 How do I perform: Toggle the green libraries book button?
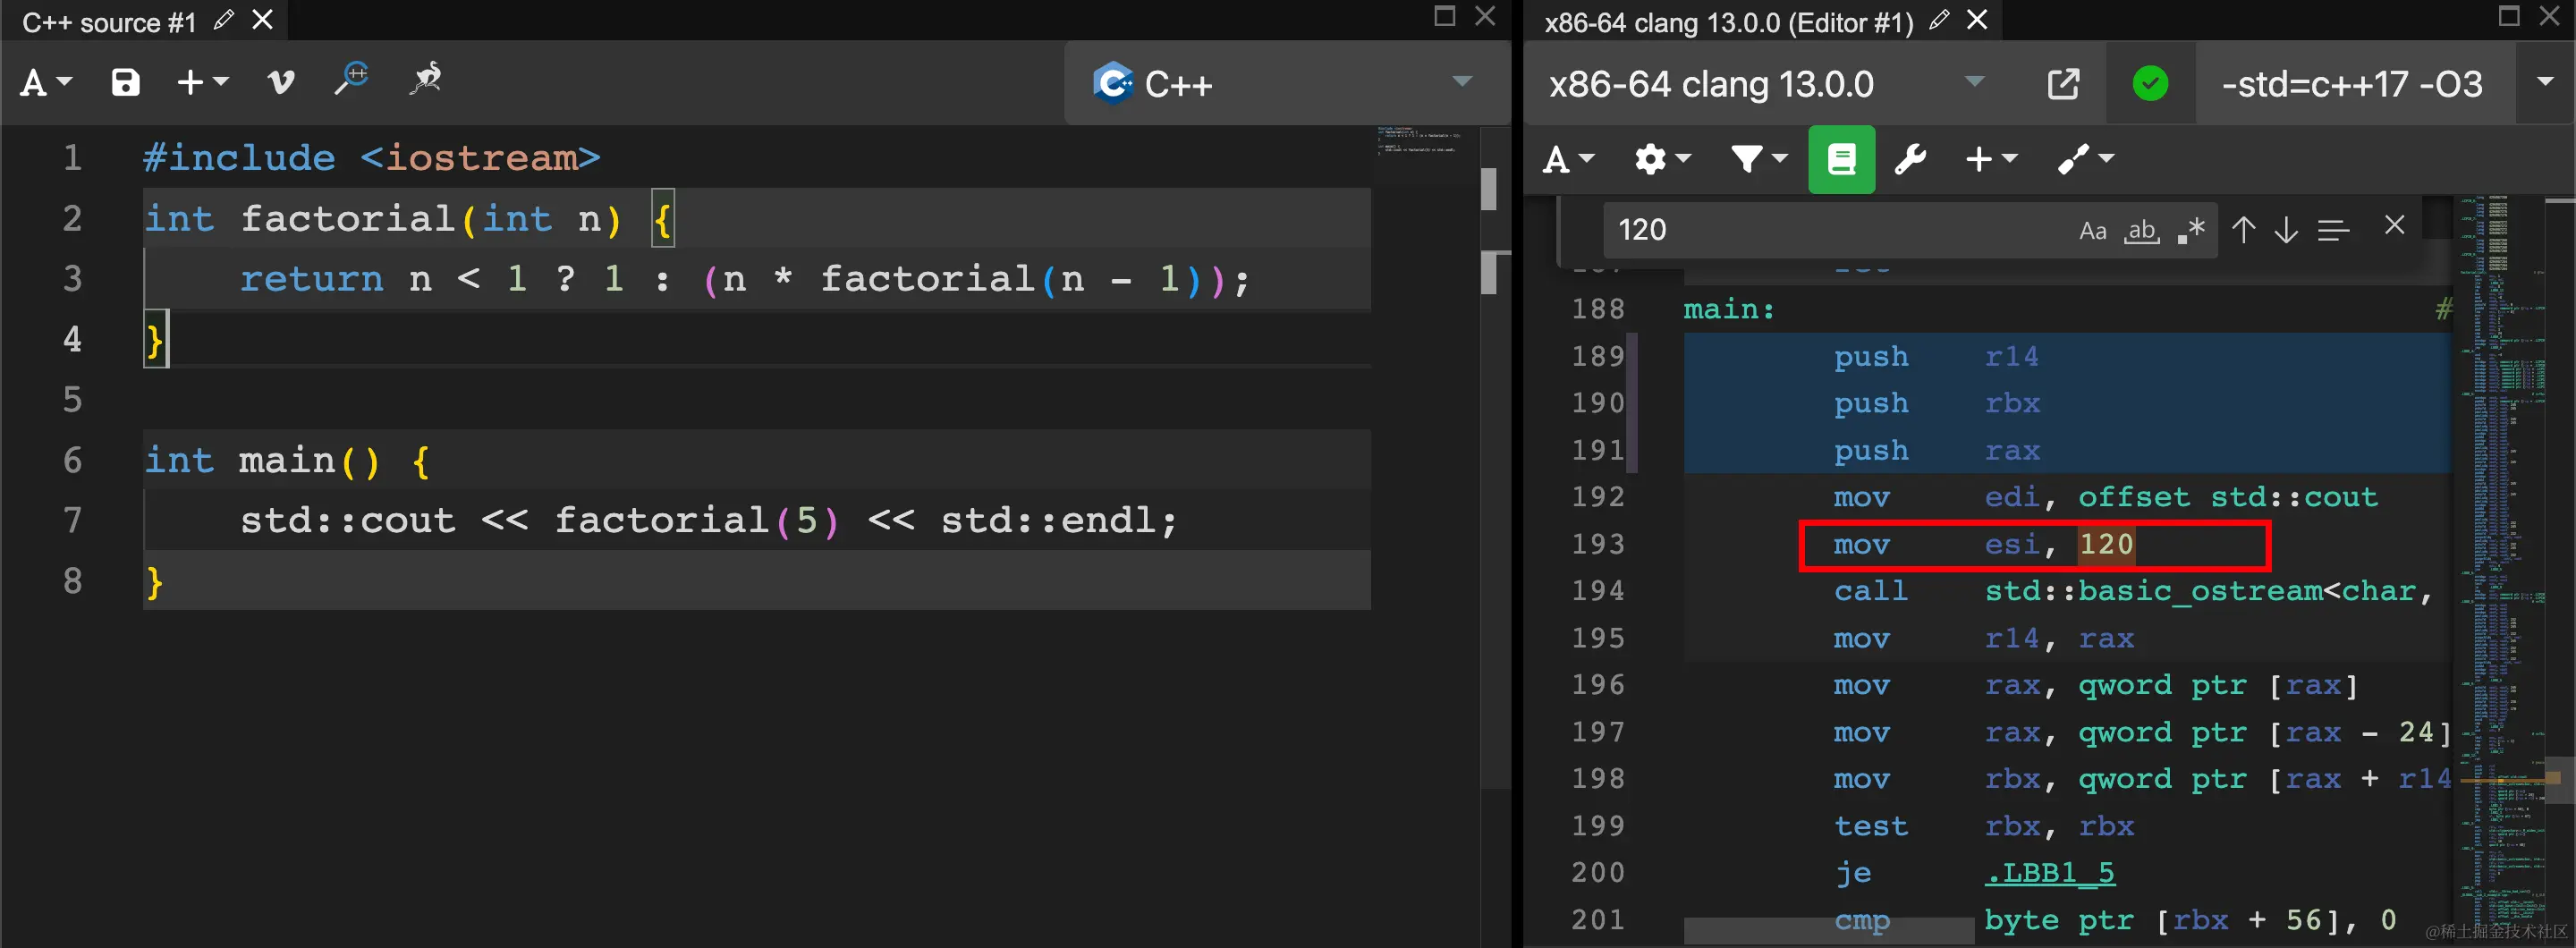pyautogui.click(x=1841, y=159)
